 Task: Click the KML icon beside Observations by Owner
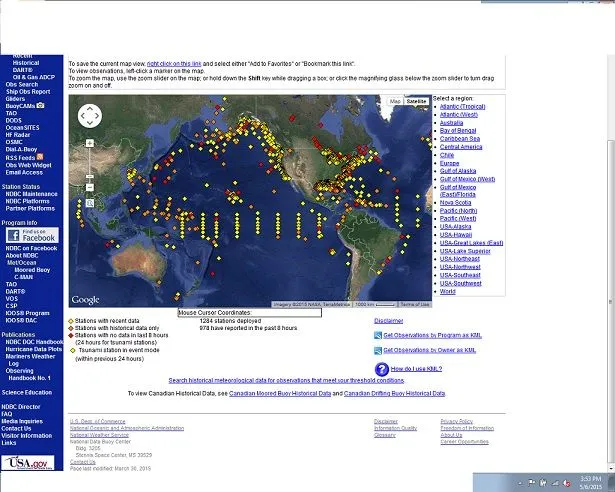[x=377, y=350]
